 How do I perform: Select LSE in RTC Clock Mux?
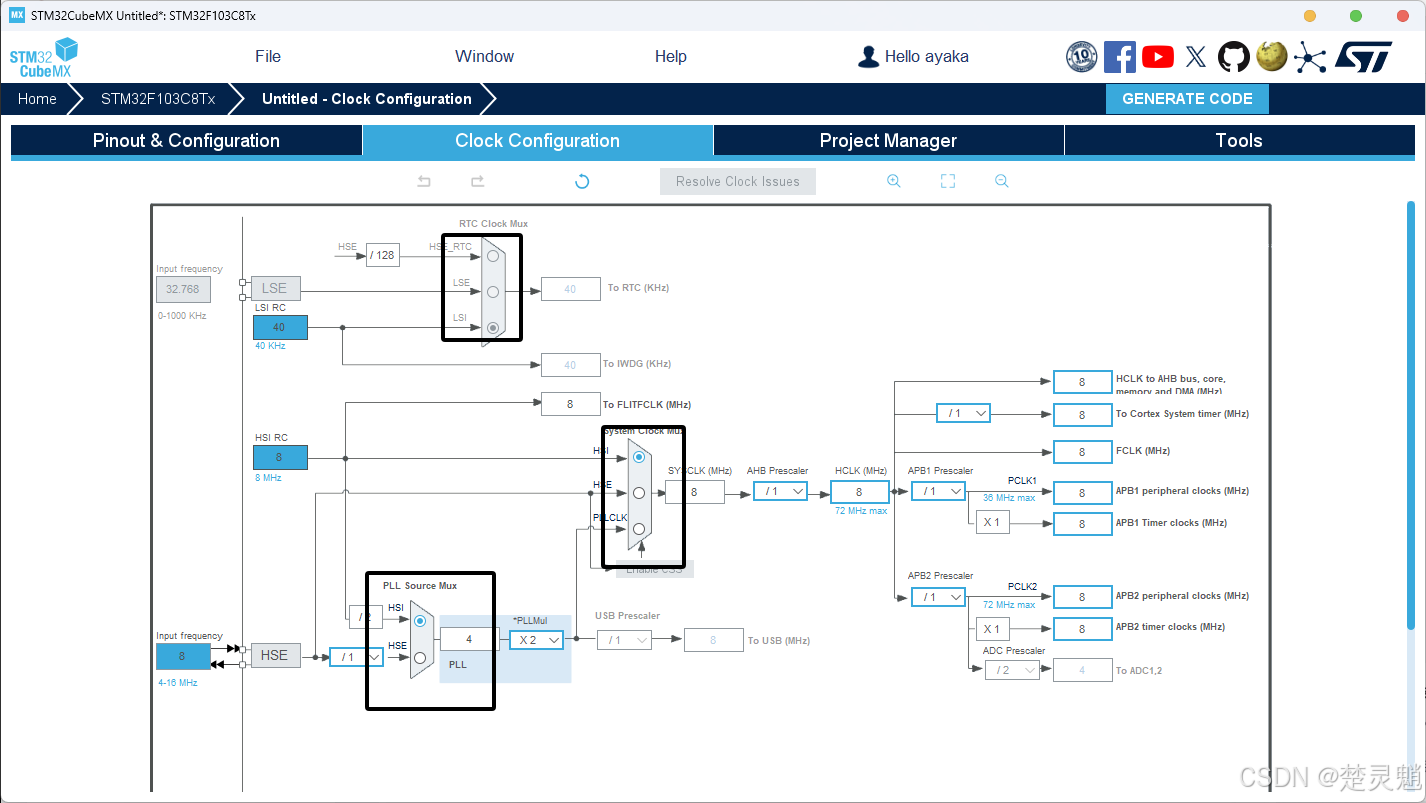click(x=492, y=292)
